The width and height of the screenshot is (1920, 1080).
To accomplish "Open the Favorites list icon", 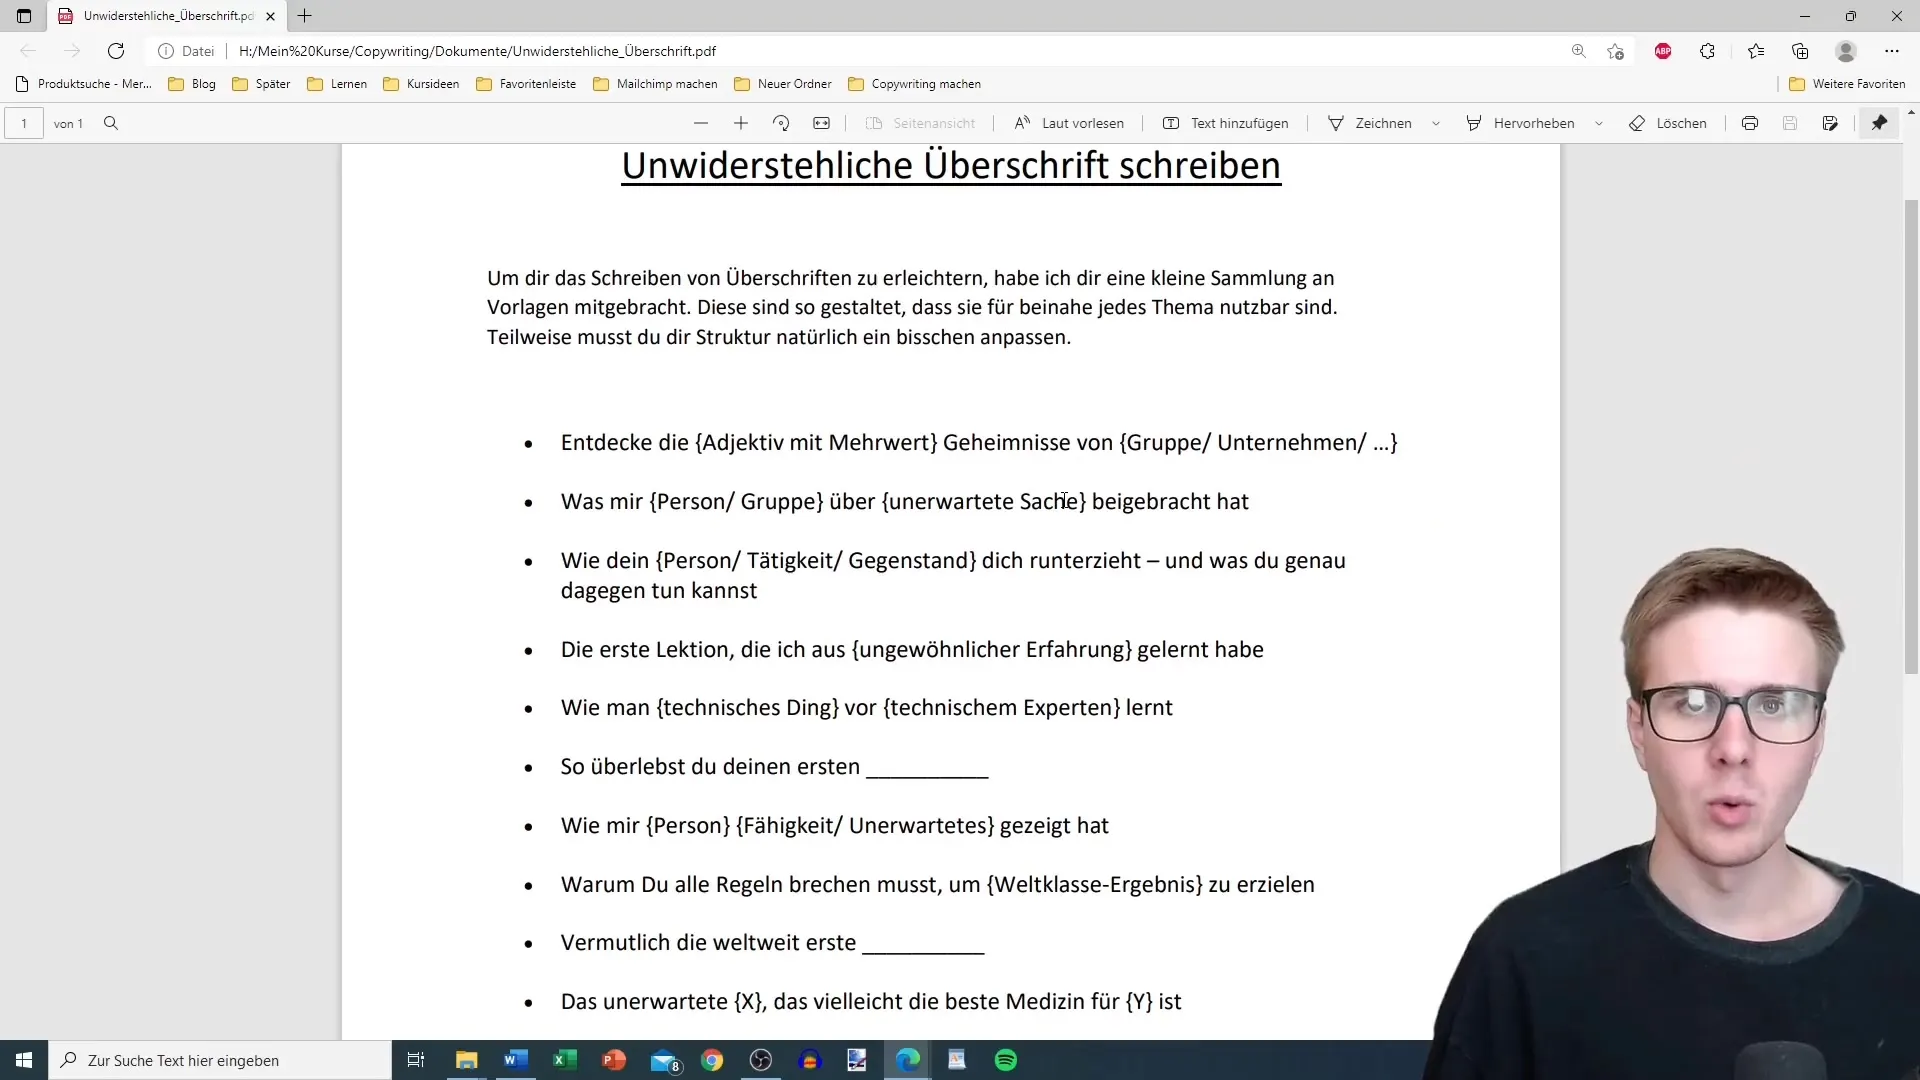I will click(1756, 51).
